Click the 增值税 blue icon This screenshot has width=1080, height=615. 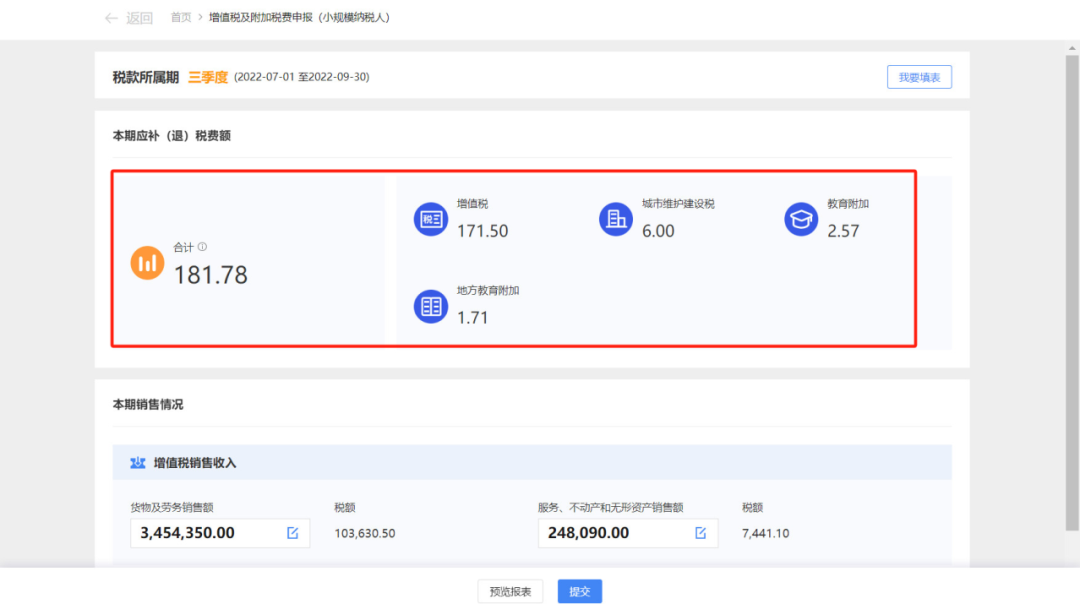pos(431,219)
